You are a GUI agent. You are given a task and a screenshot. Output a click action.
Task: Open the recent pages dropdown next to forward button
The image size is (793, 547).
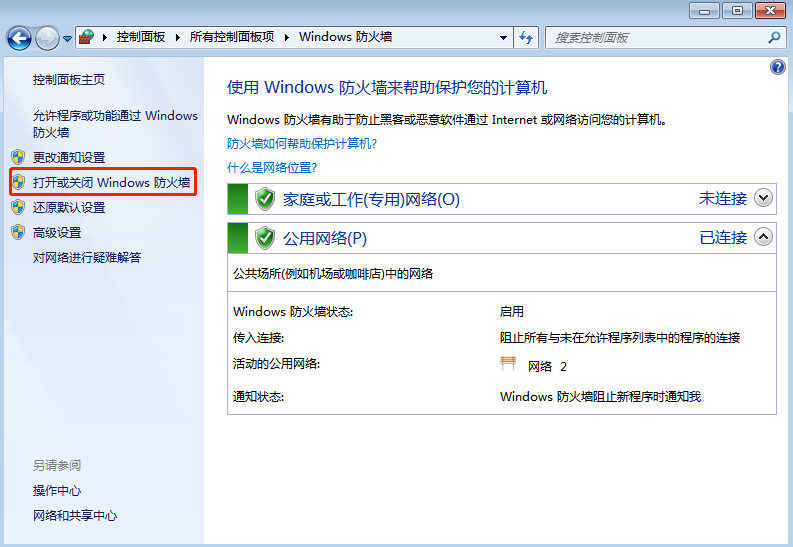pyautogui.click(x=67, y=38)
